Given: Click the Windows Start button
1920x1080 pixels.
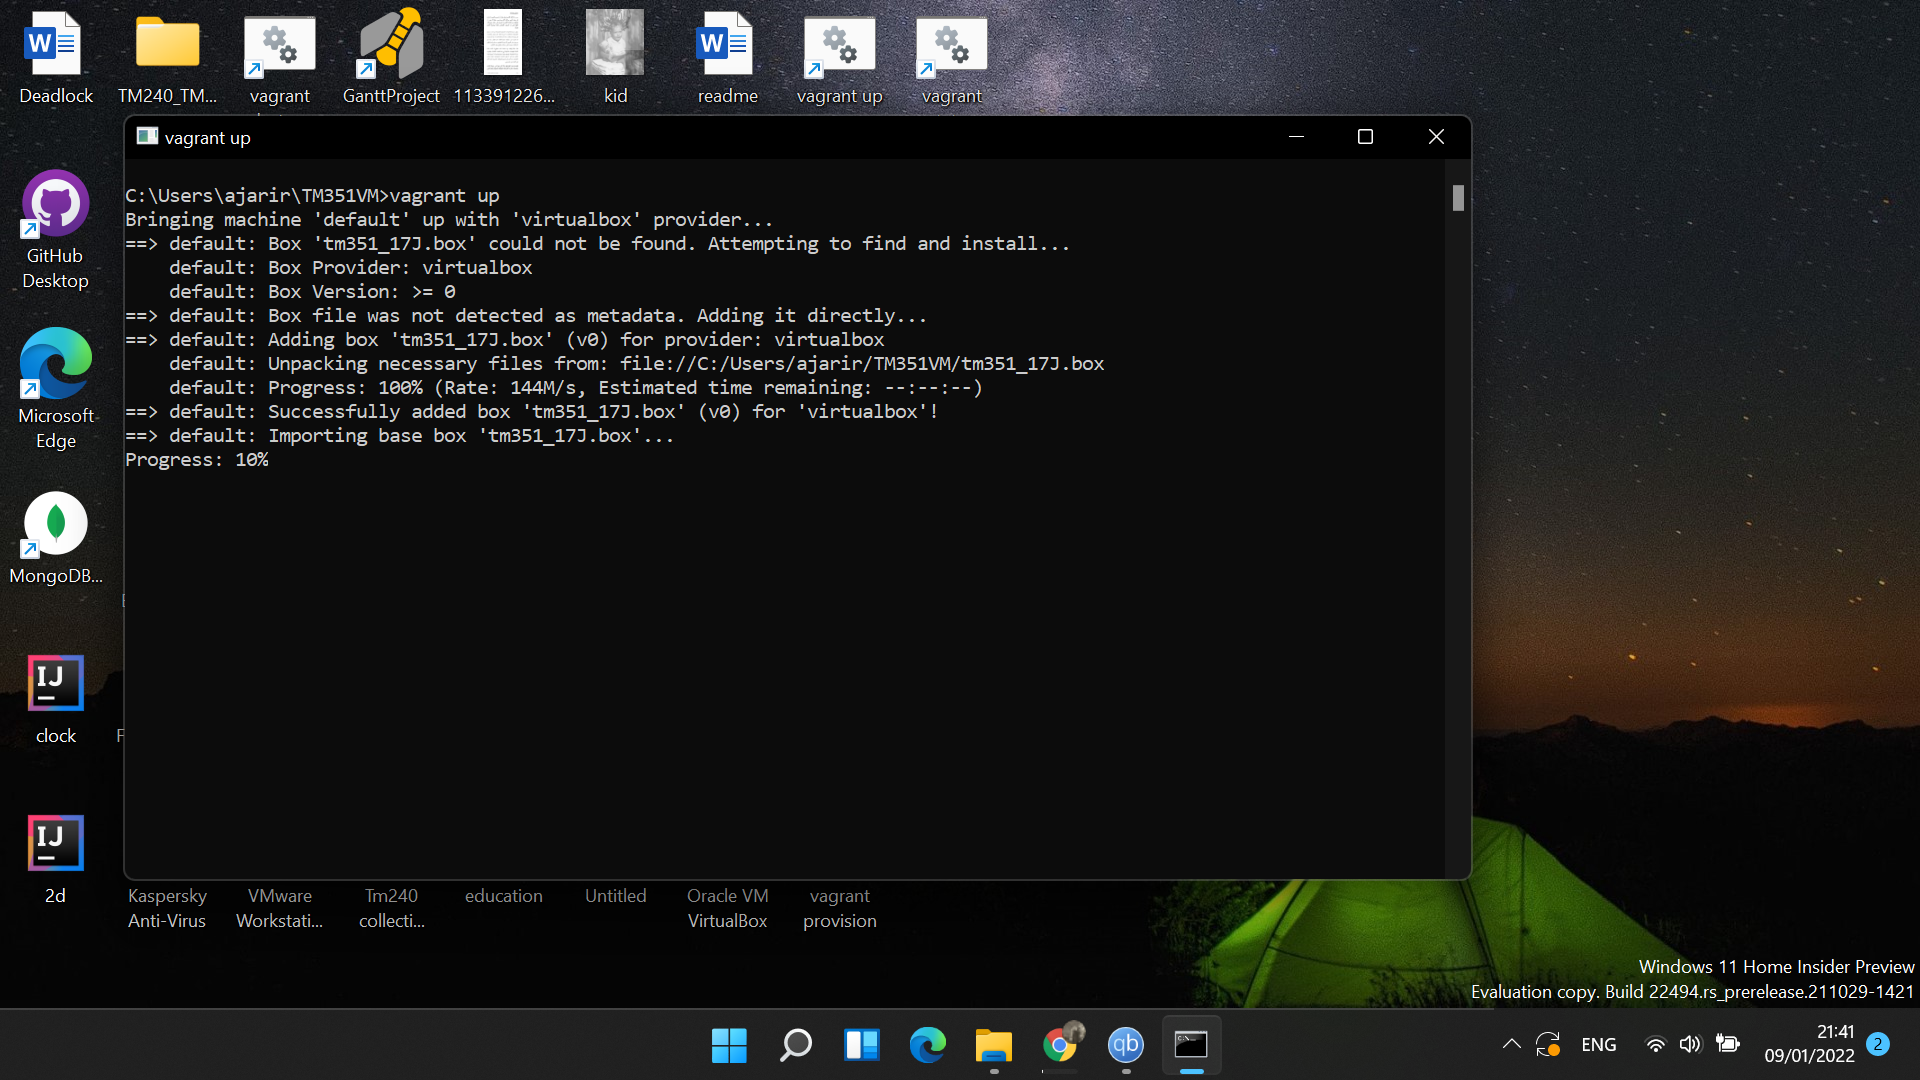Looking at the screenshot, I should point(729,1045).
